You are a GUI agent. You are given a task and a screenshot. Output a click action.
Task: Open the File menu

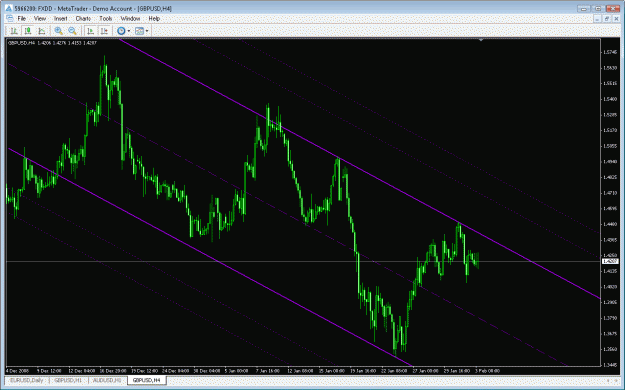[22, 18]
